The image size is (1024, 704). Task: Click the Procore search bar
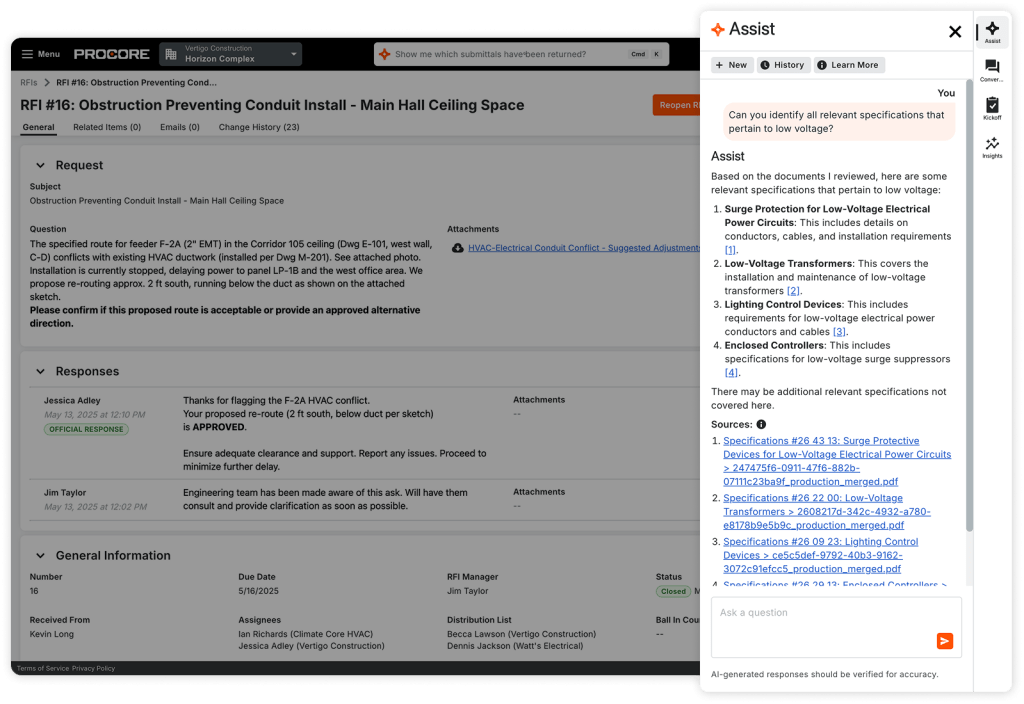(521, 54)
